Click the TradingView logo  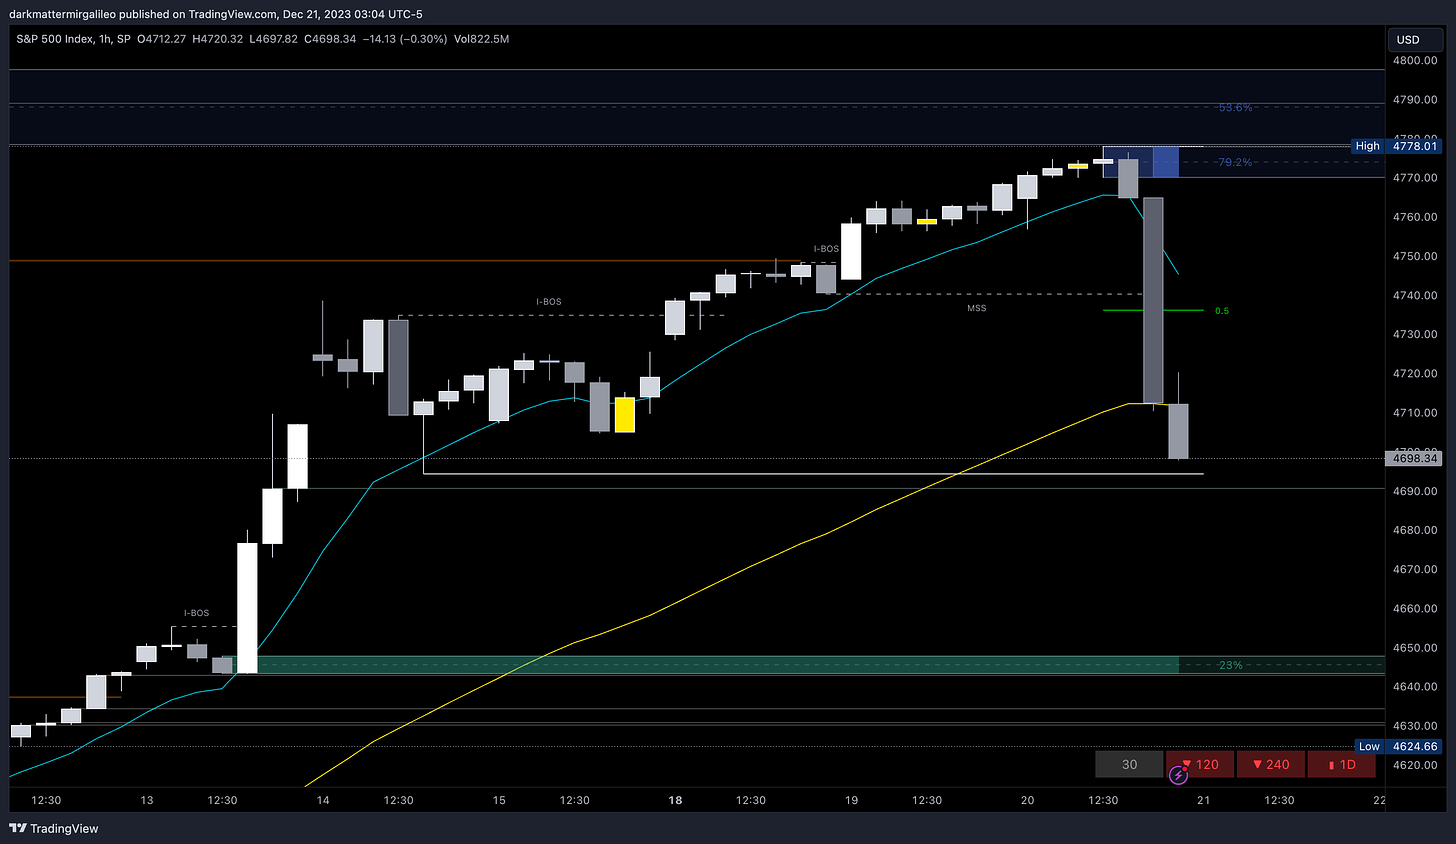tap(54, 828)
